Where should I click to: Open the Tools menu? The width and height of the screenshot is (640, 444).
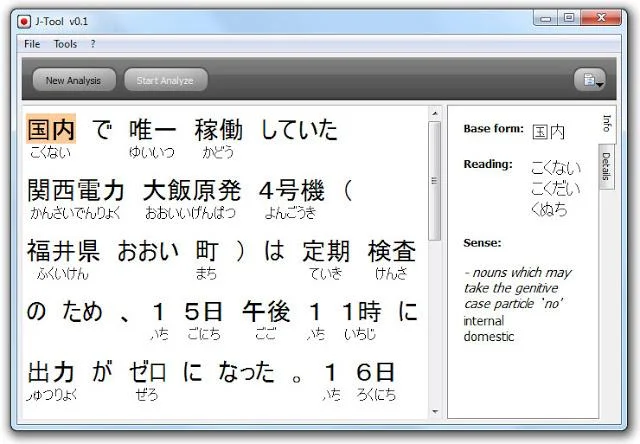click(x=65, y=44)
